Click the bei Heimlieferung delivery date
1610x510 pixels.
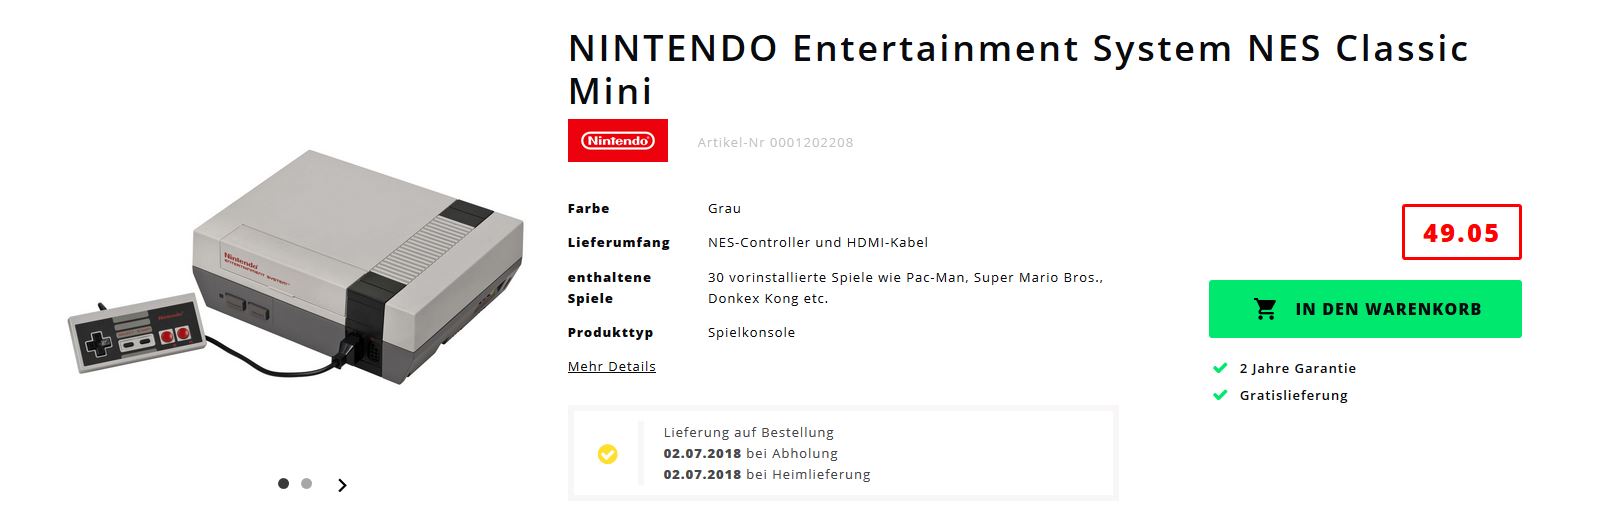(x=766, y=475)
